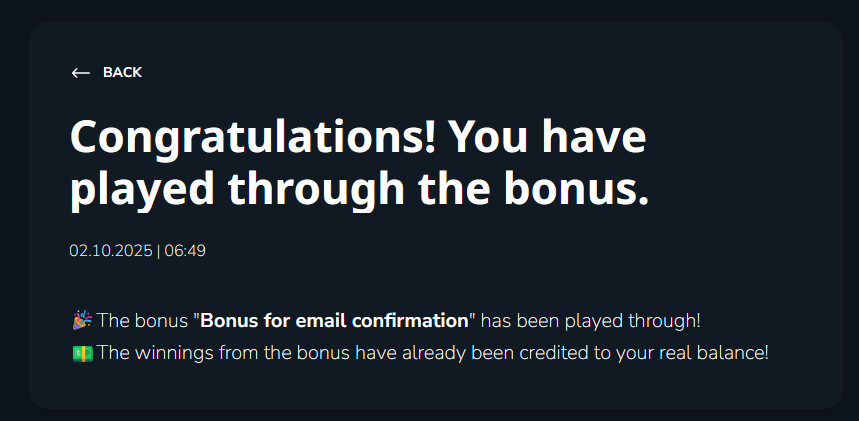This screenshot has width=859, height=421.
Task: Click the back arrow icon
Action: tap(80, 73)
